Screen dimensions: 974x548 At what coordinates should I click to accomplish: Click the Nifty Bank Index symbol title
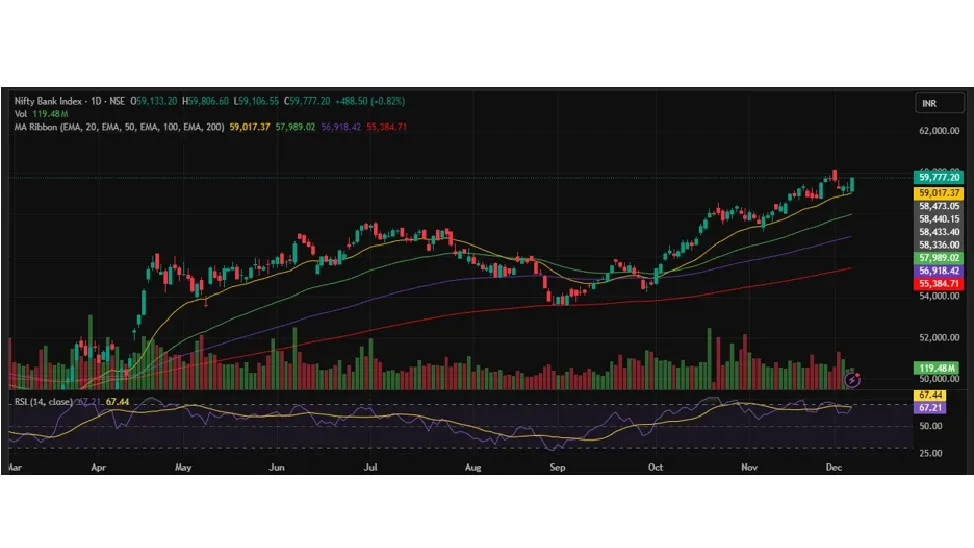(48, 101)
